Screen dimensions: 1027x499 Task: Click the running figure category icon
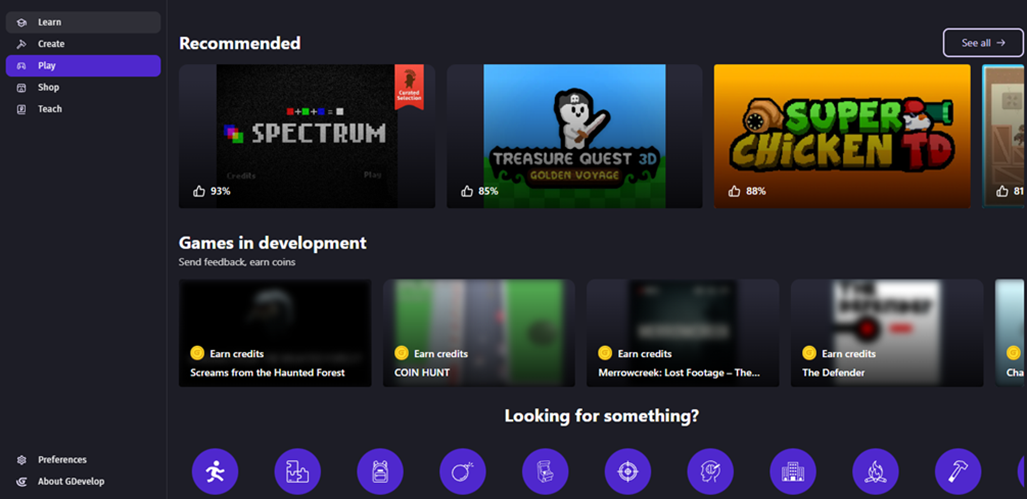click(x=215, y=471)
